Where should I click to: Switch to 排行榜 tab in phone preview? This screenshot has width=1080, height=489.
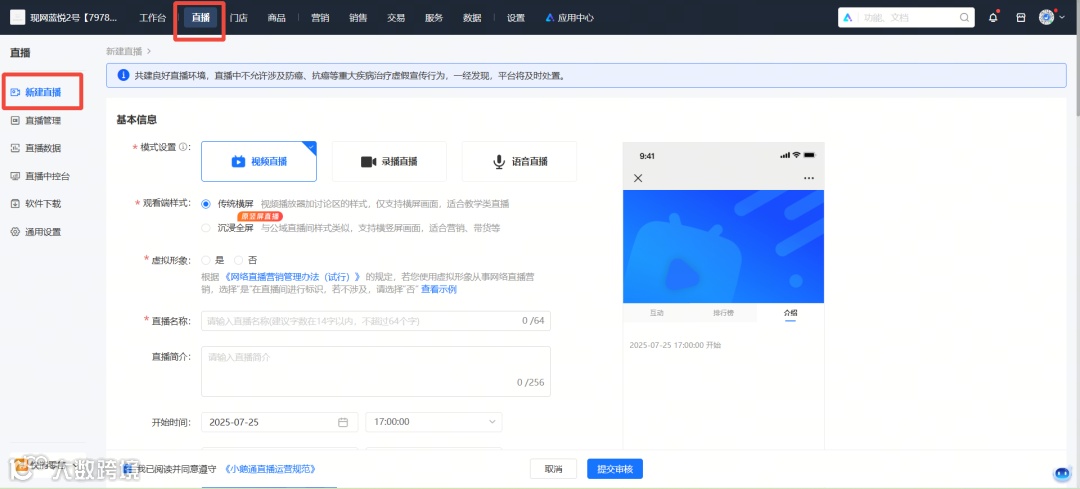coord(723,313)
